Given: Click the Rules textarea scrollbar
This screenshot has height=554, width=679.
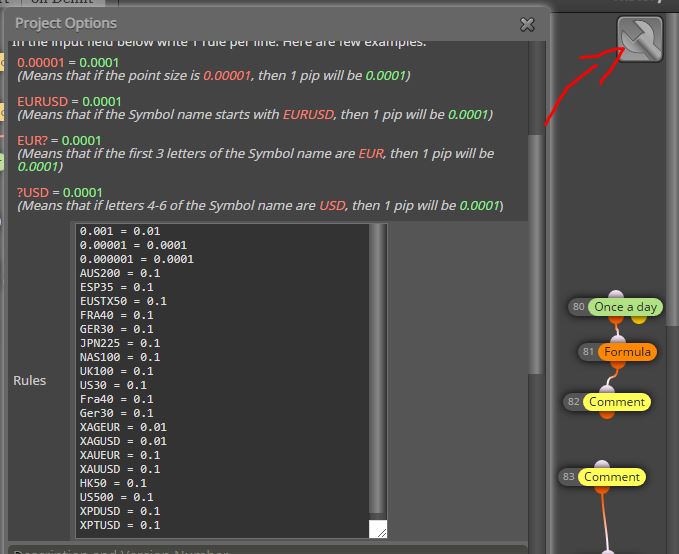Looking at the screenshot, I should coord(378,368).
